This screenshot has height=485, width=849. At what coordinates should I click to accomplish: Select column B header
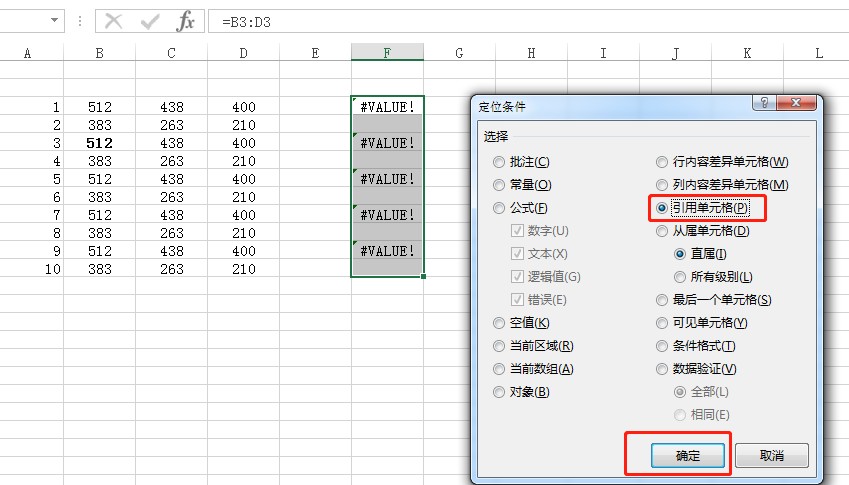100,53
